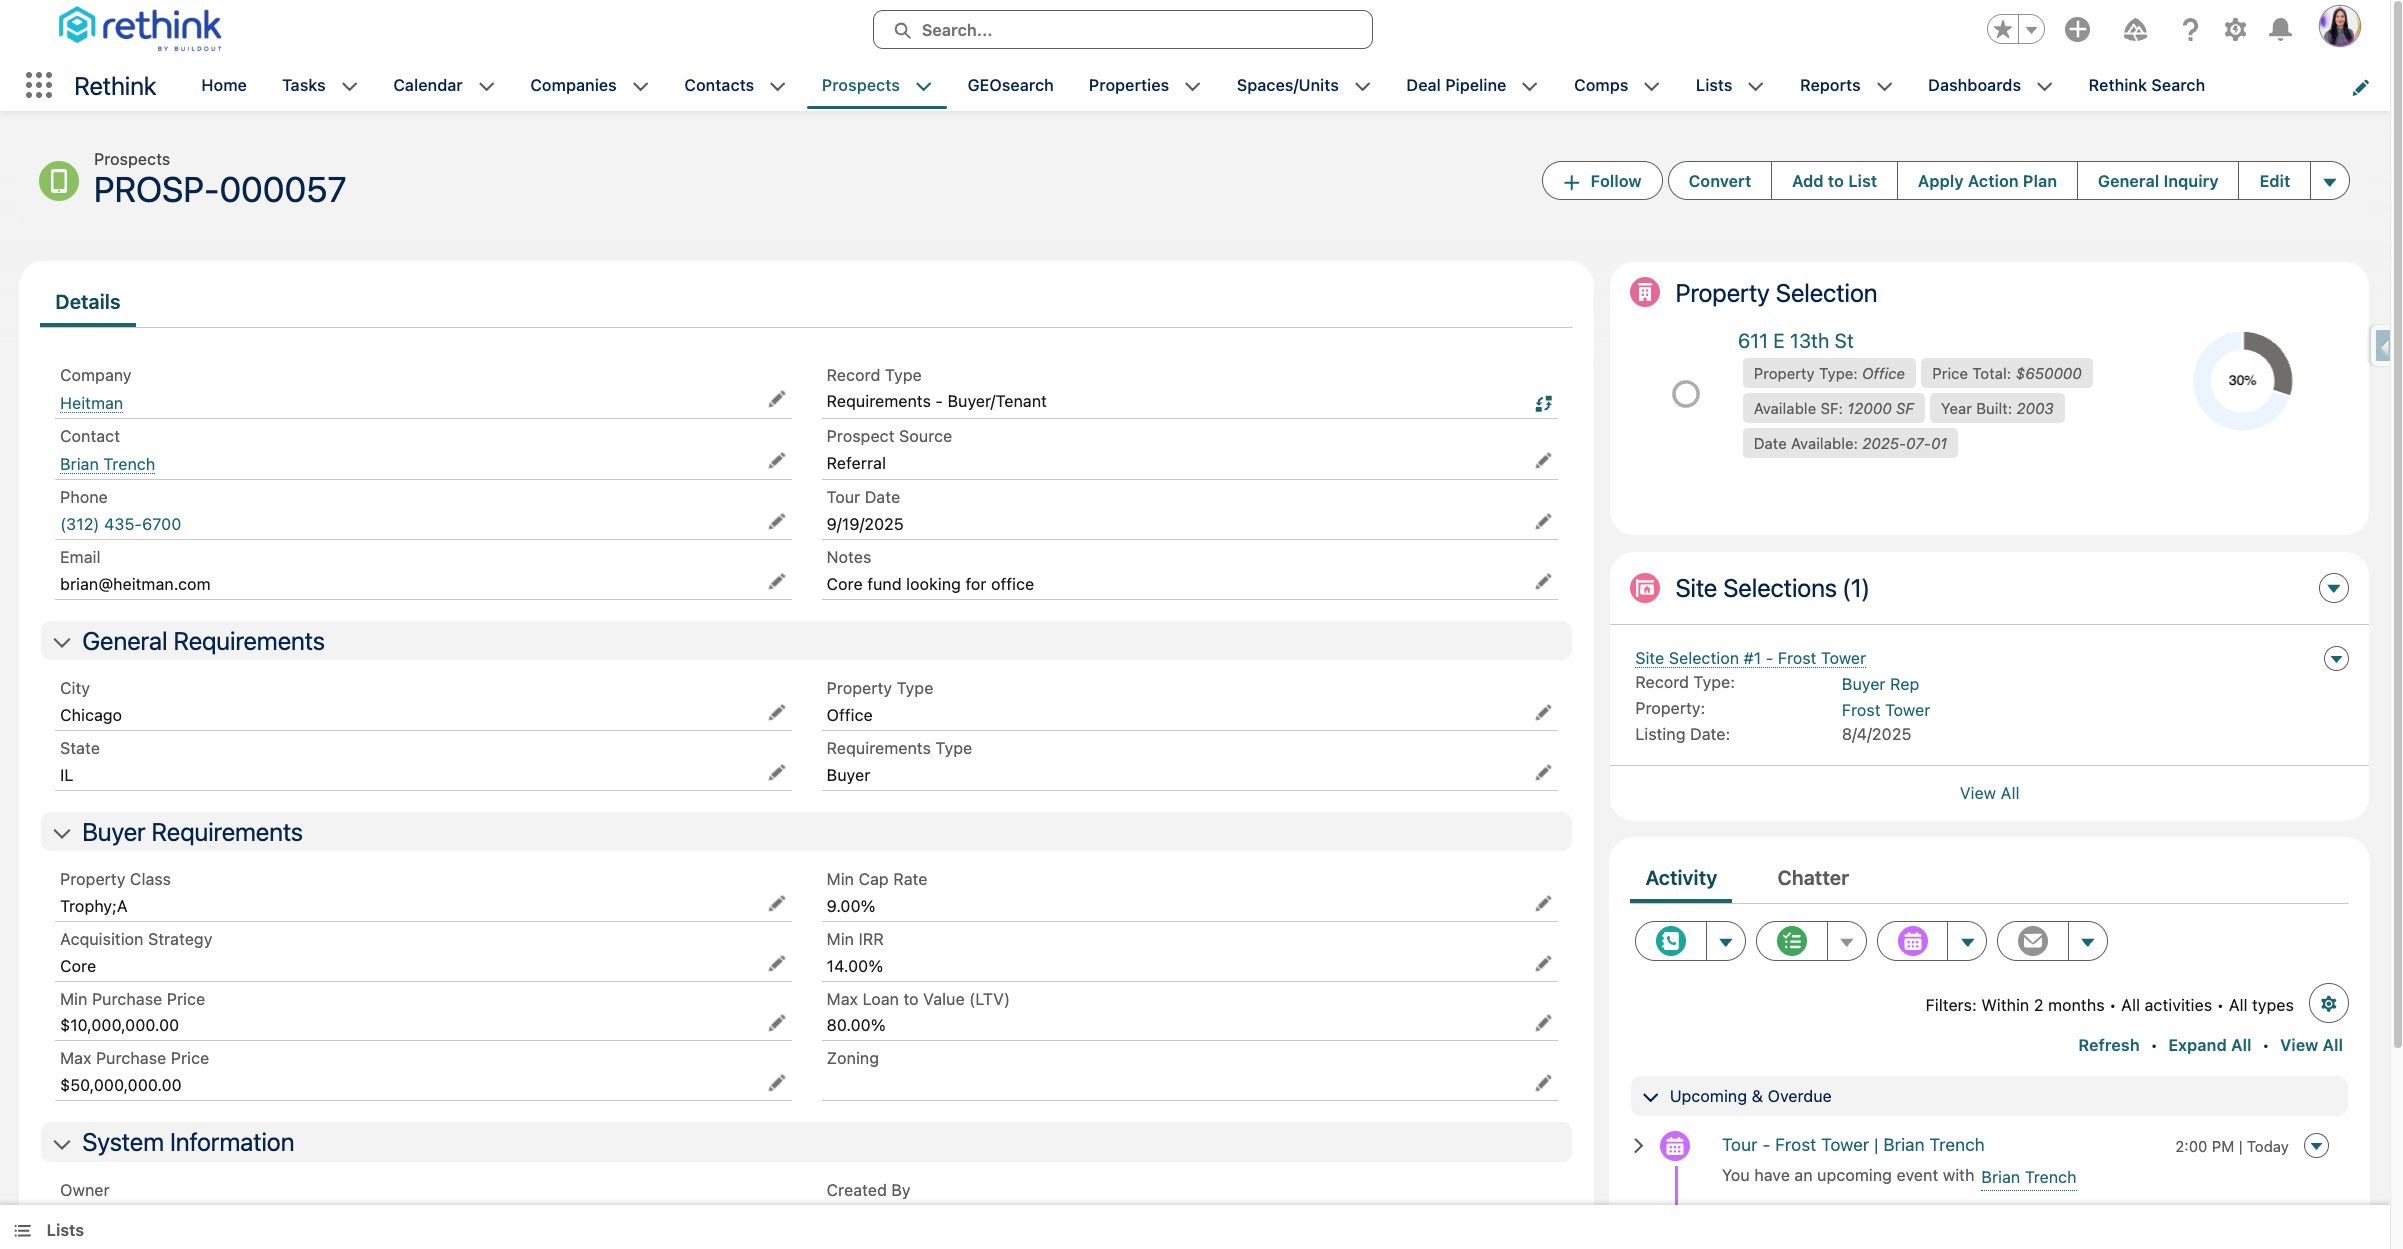Expand the Edit button dropdown arrow
Screen dimensions: 2403x1249
[x=2331, y=181]
